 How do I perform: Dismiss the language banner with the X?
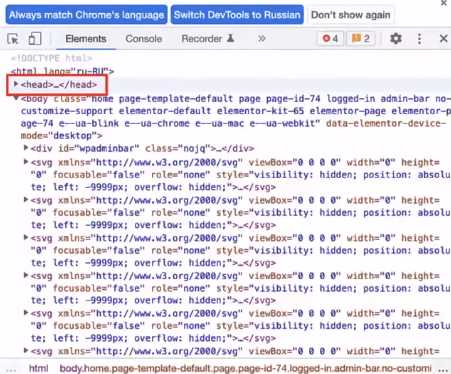tap(444, 3)
